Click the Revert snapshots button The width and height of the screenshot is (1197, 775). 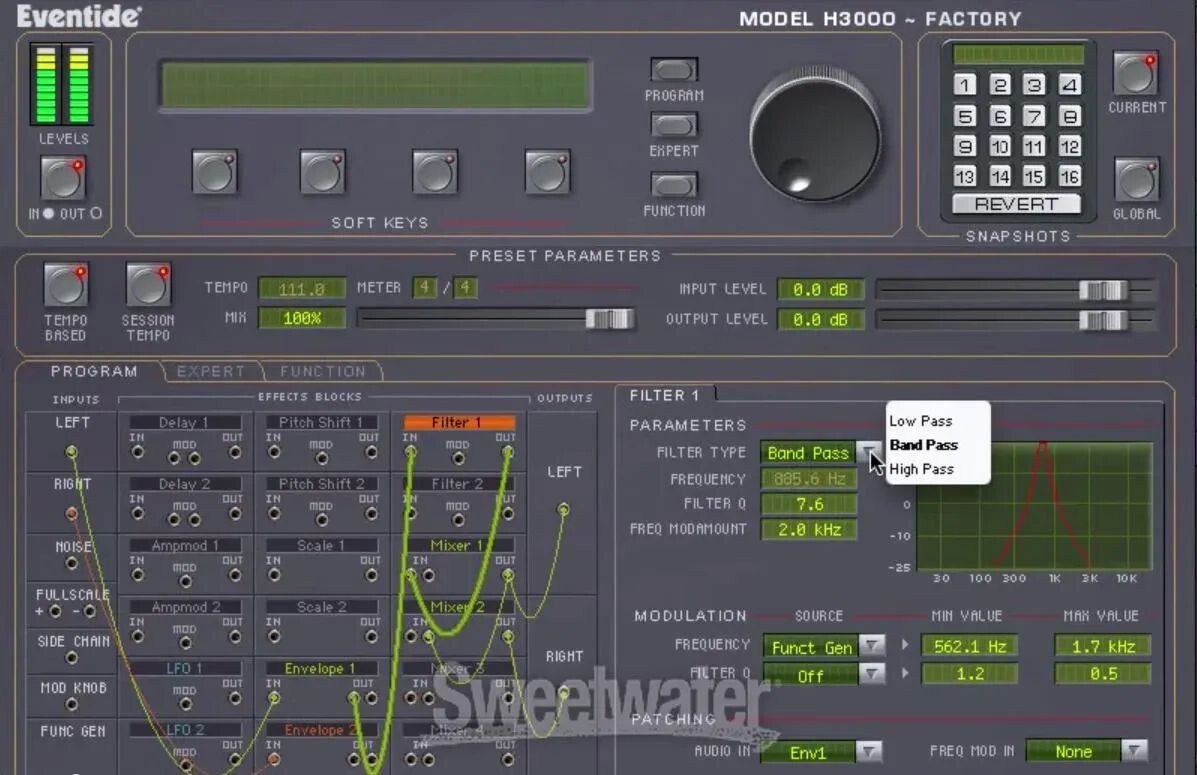[1016, 204]
